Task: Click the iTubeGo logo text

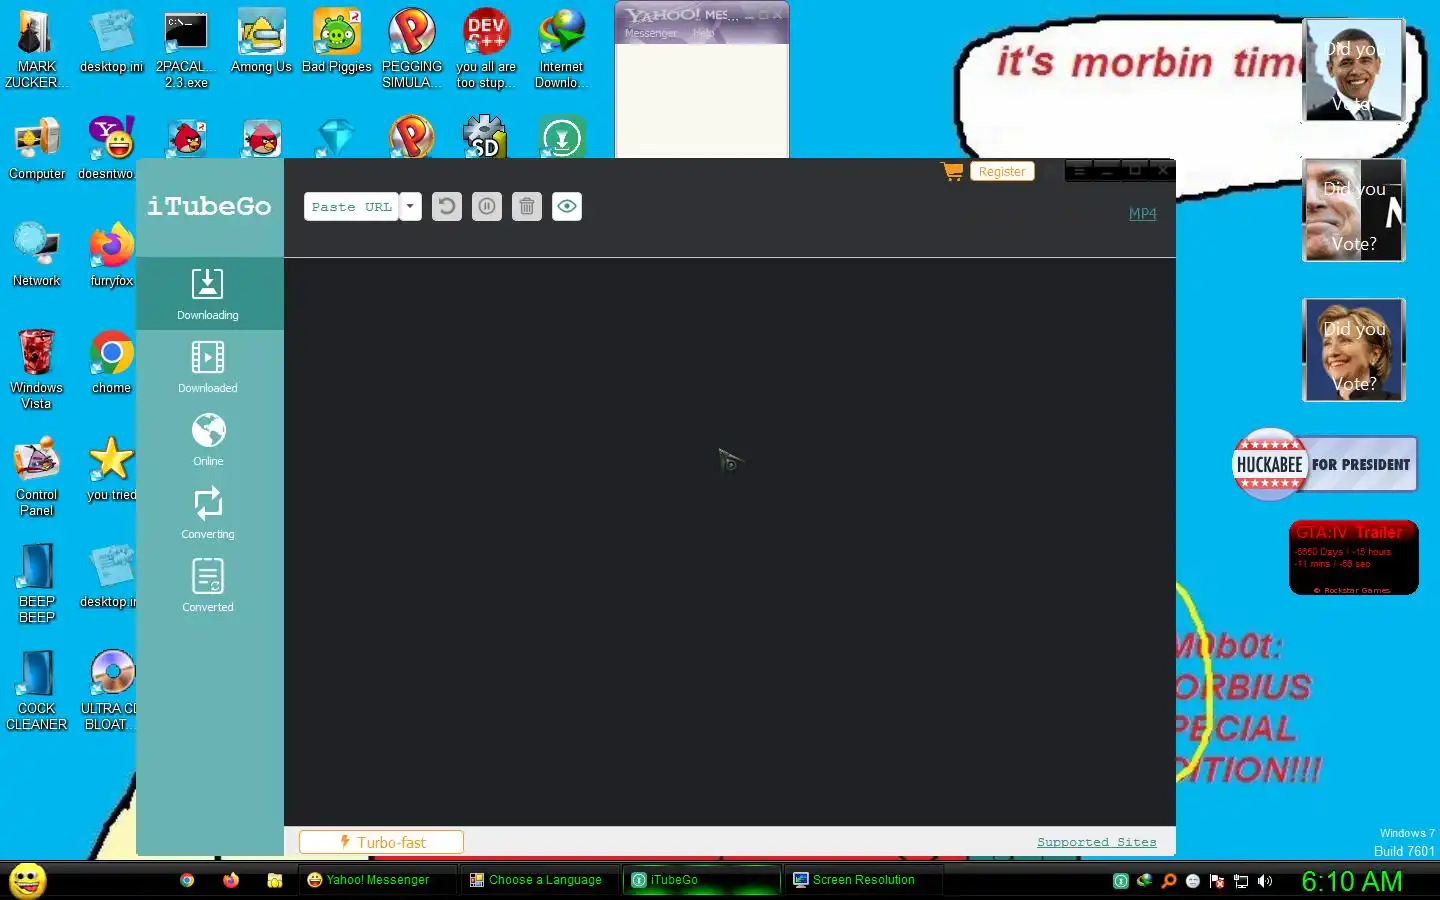Action: pyautogui.click(x=209, y=206)
